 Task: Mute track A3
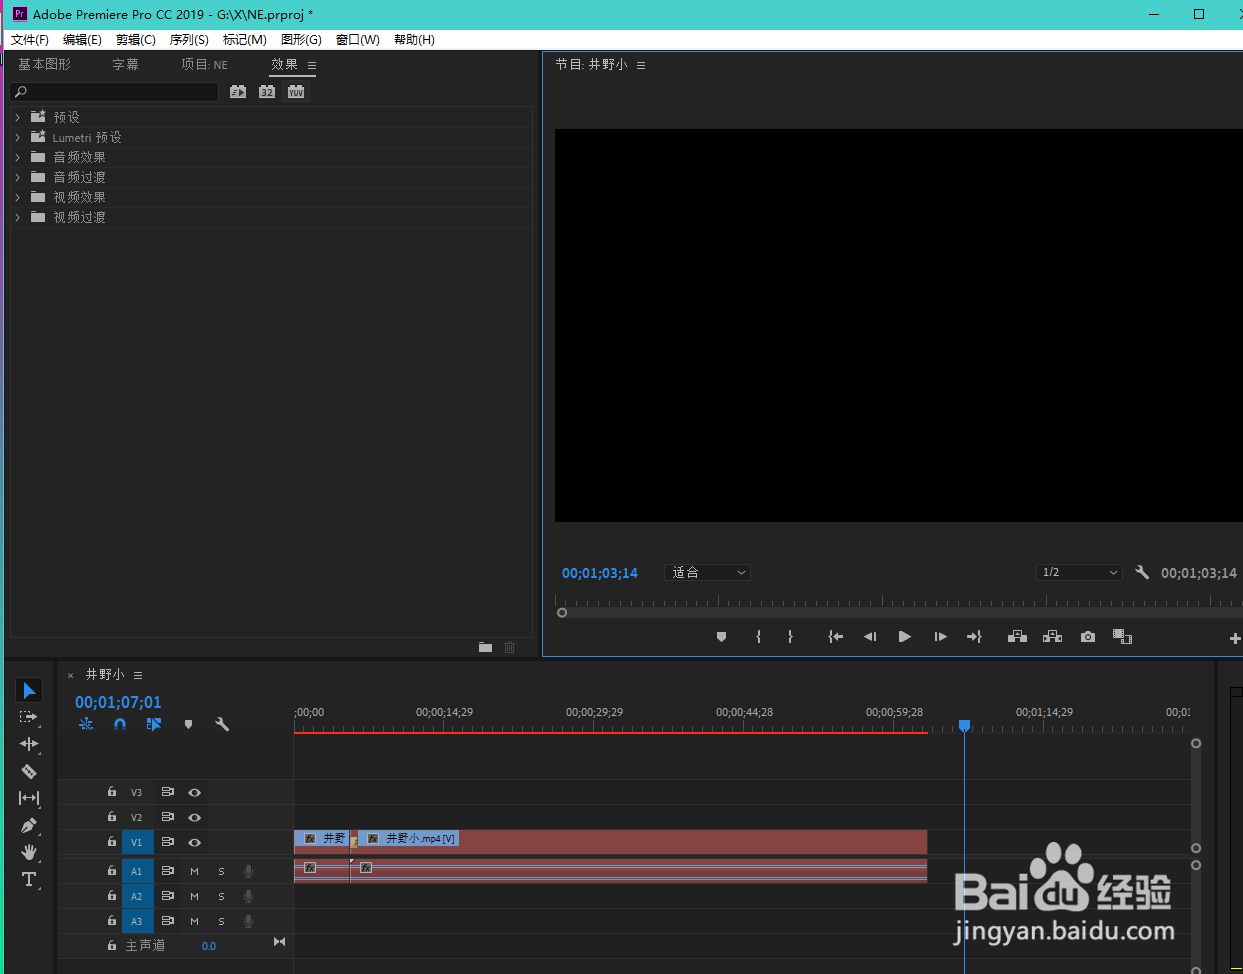pos(194,921)
